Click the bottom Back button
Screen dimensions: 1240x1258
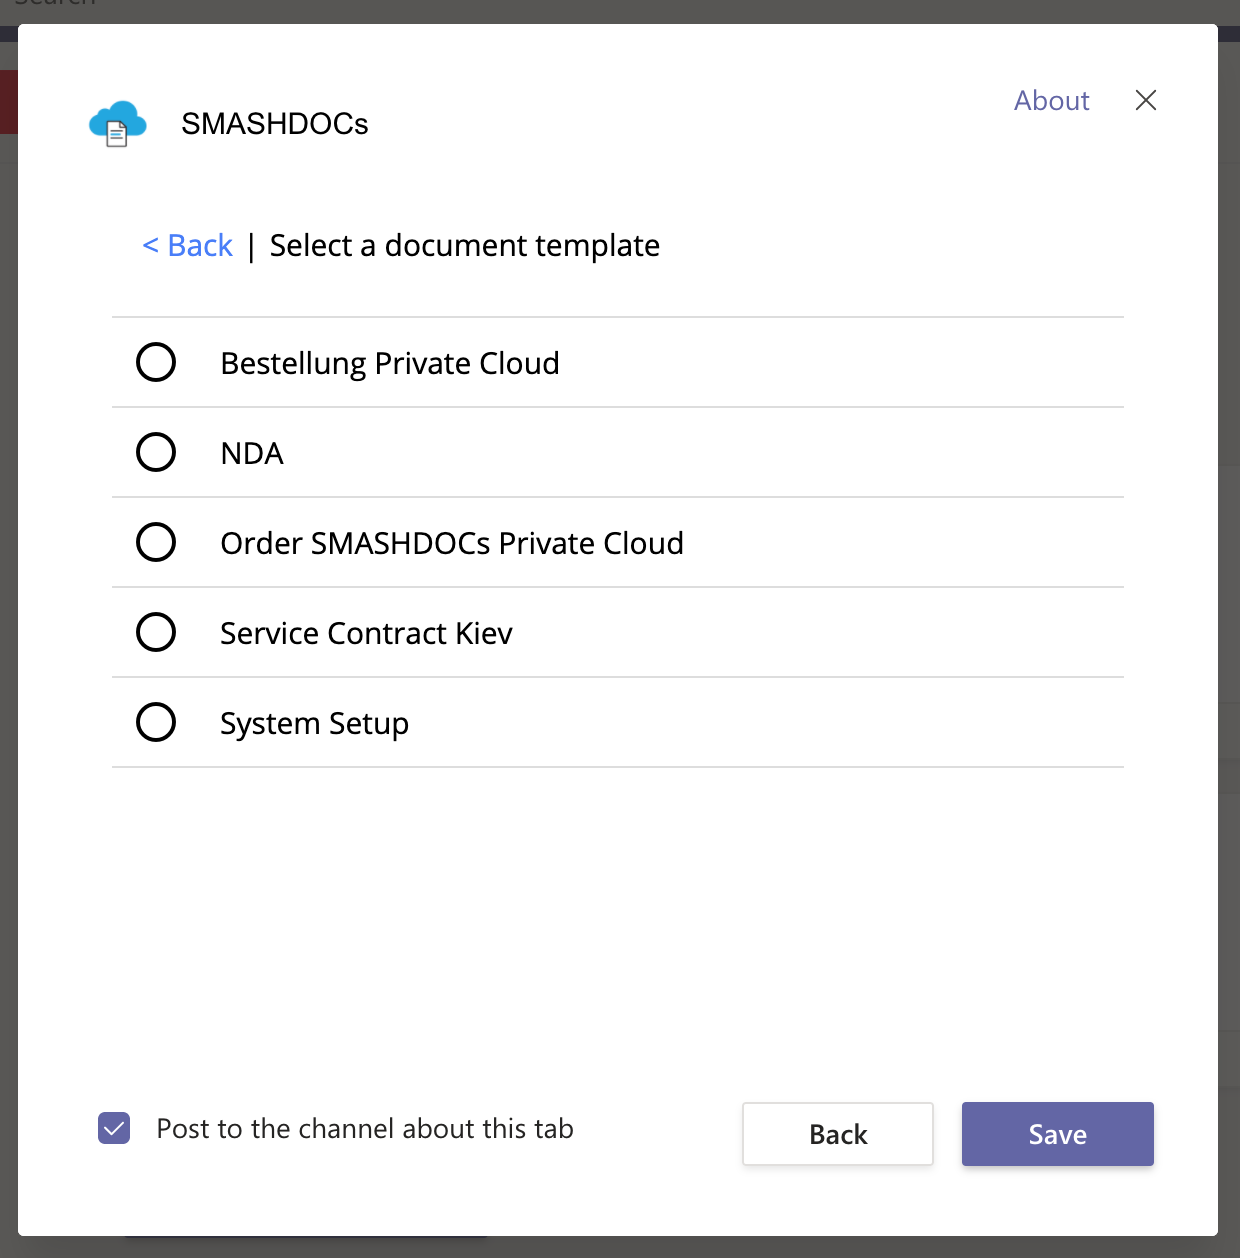click(x=838, y=1134)
